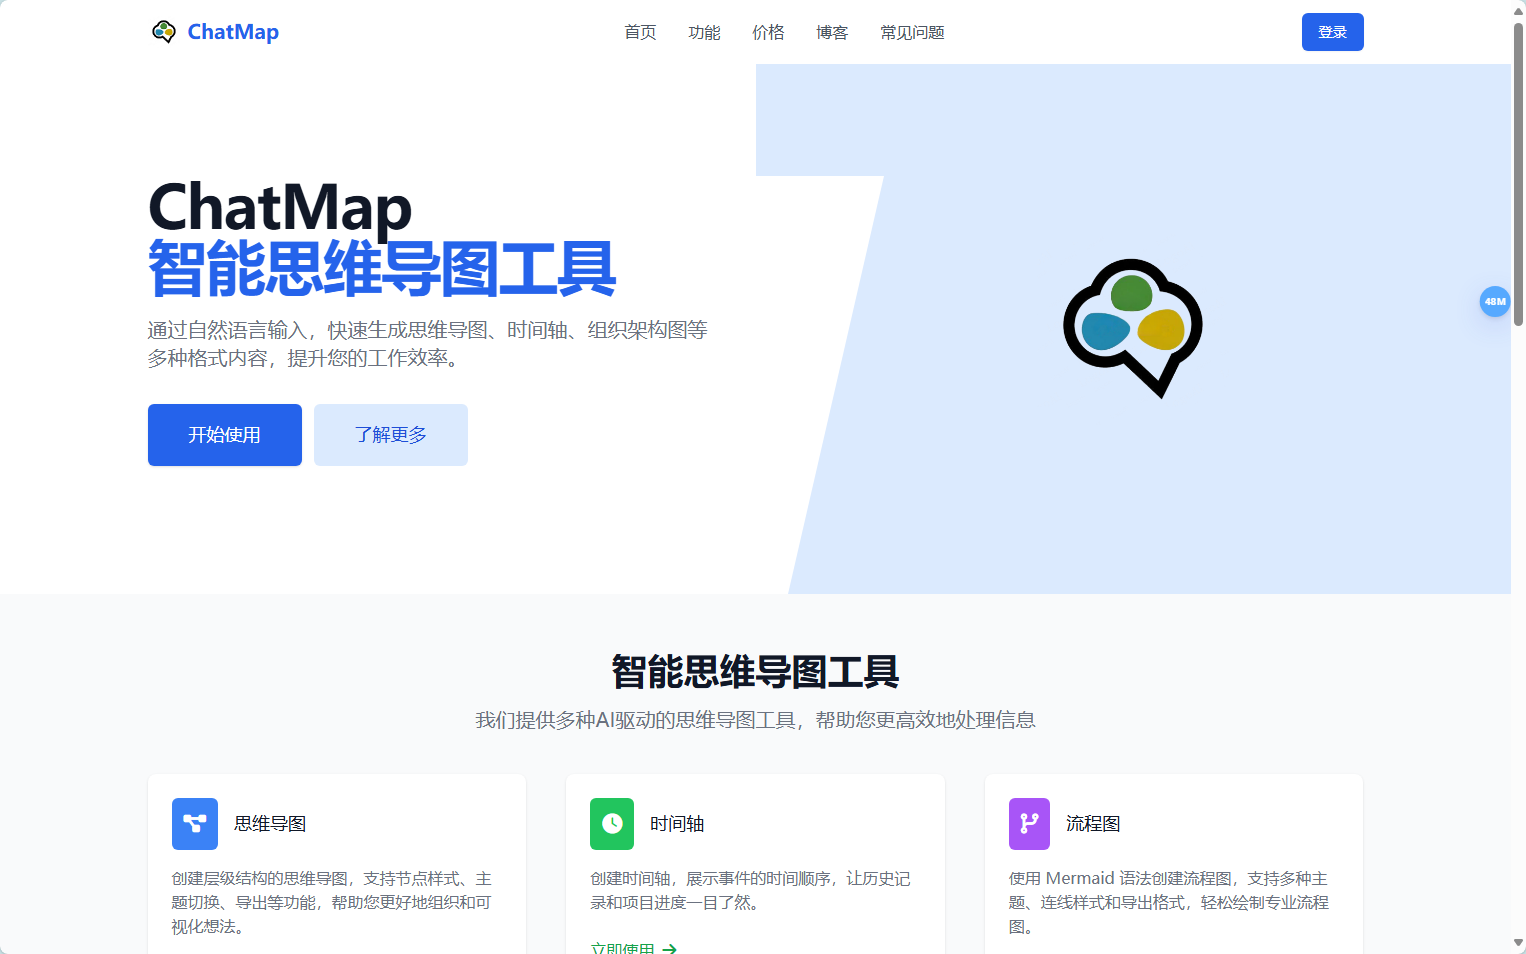Click the floating 48M badge
The width and height of the screenshot is (1526, 954).
click(x=1495, y=301)
